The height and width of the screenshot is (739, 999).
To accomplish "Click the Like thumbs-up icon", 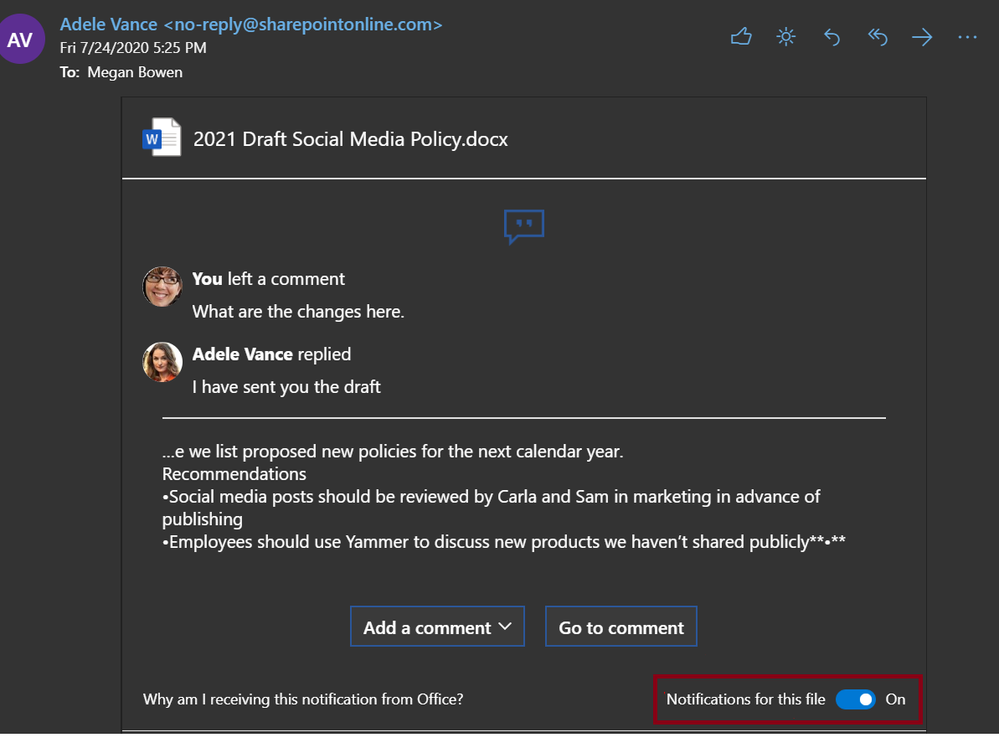I will 741,37.
